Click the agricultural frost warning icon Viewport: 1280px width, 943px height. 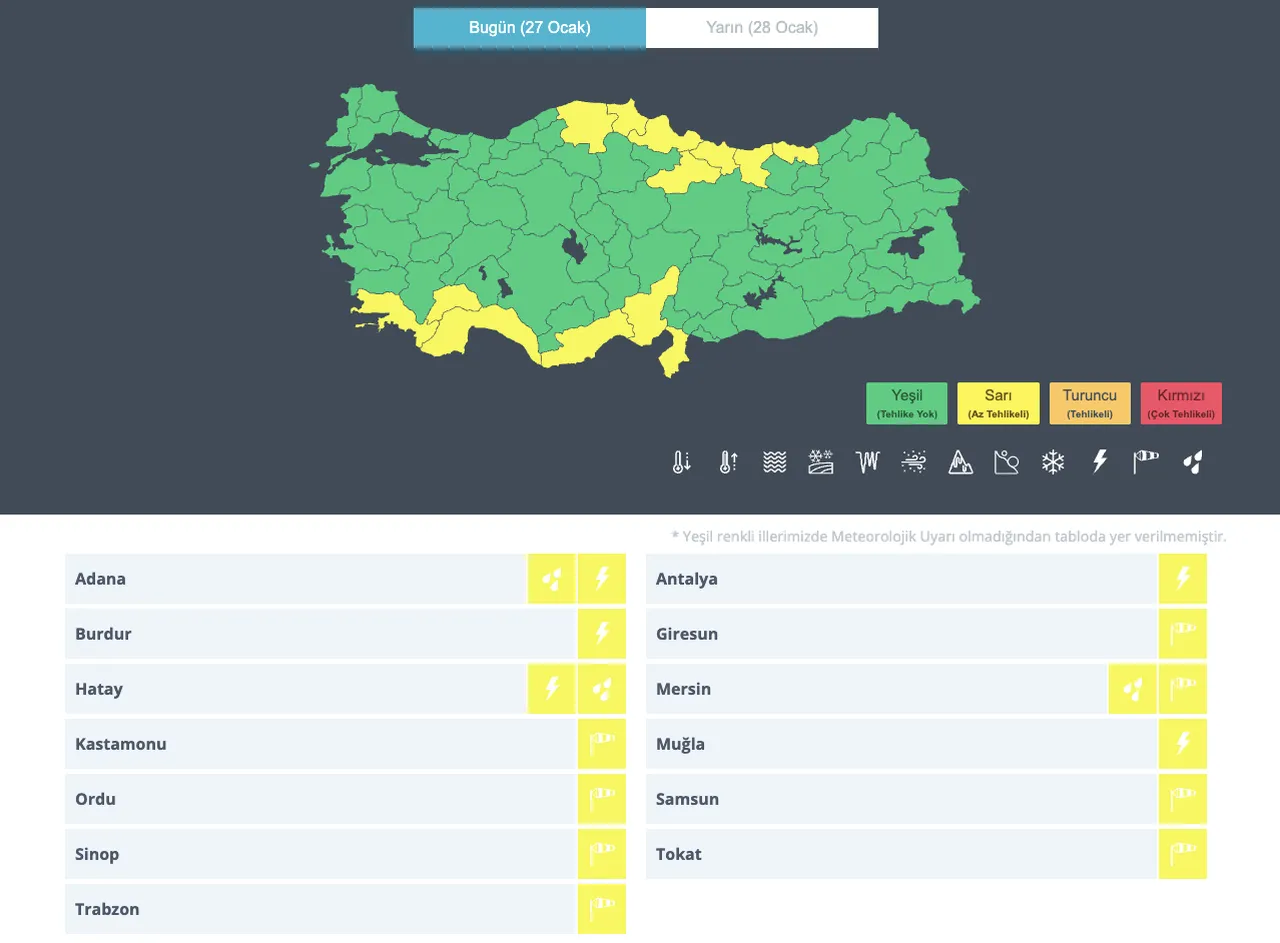(x=820, y=462)
